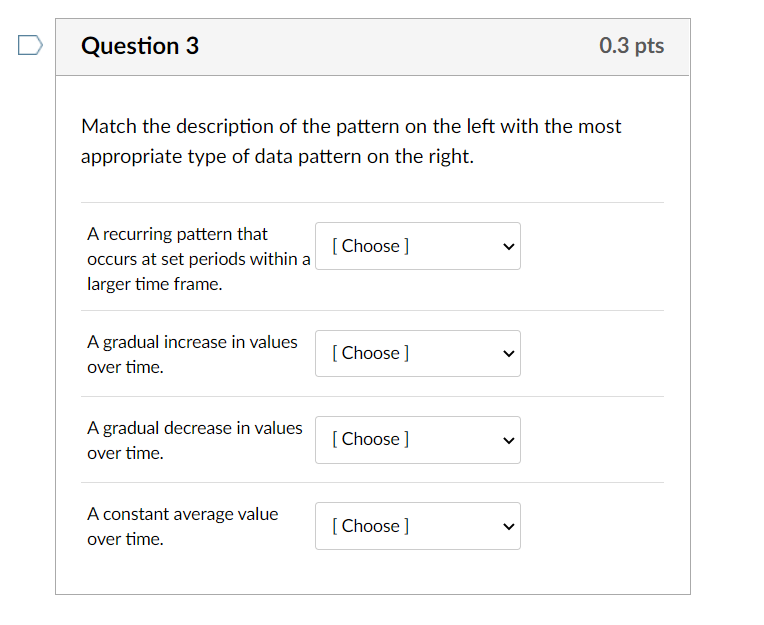
Task: Click the "A constant average value" label
Action: (x=183, y=527)
